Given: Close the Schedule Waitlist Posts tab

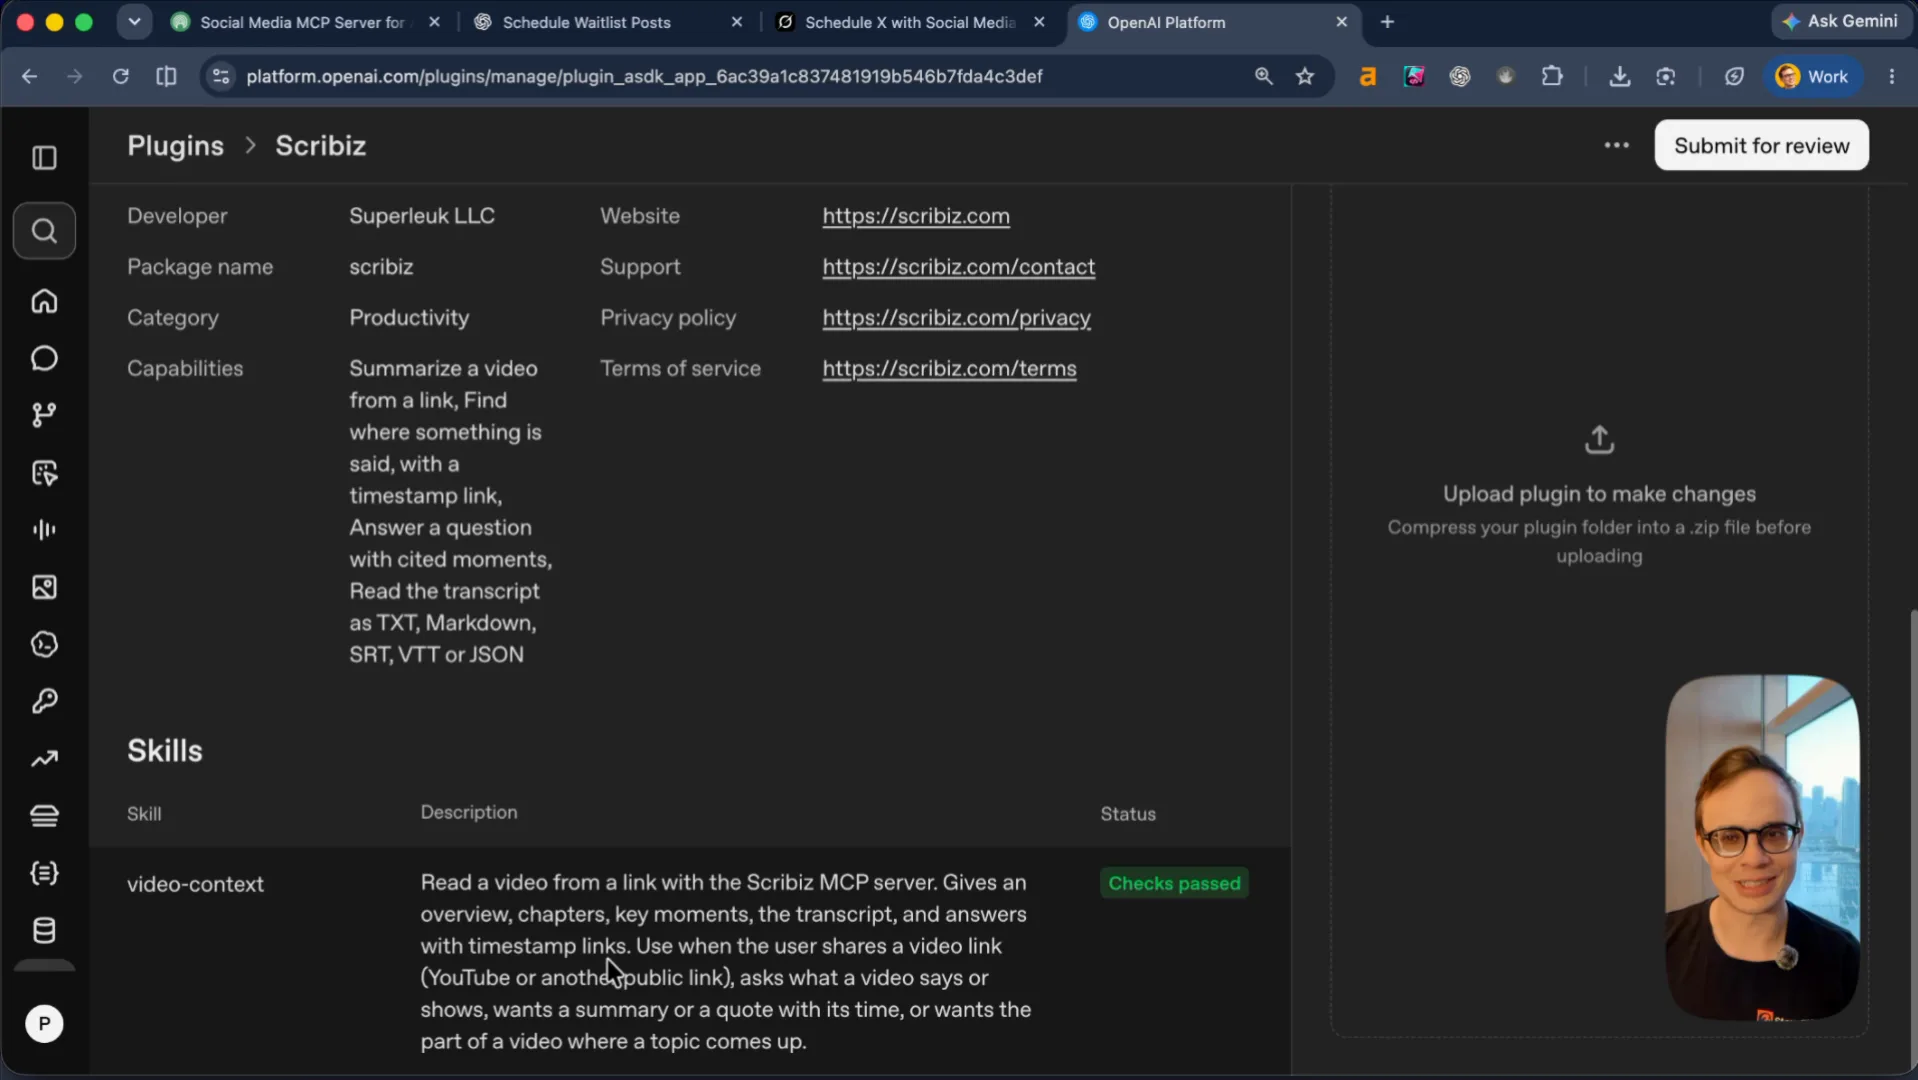Looking at the screenshot, I should (737, 22).
